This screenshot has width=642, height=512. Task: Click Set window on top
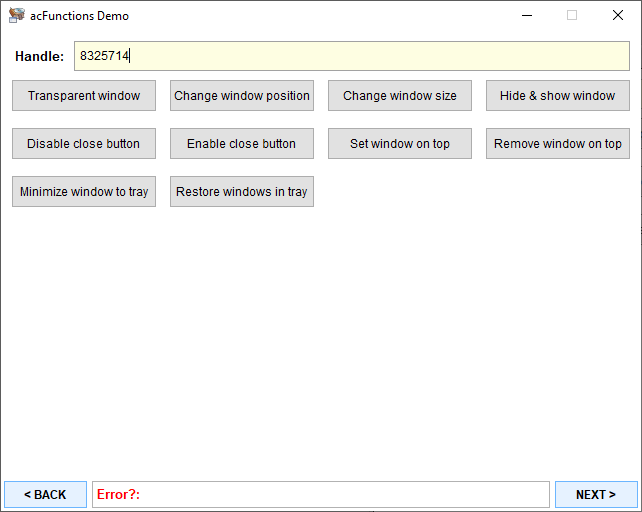[x=400, y=144]
